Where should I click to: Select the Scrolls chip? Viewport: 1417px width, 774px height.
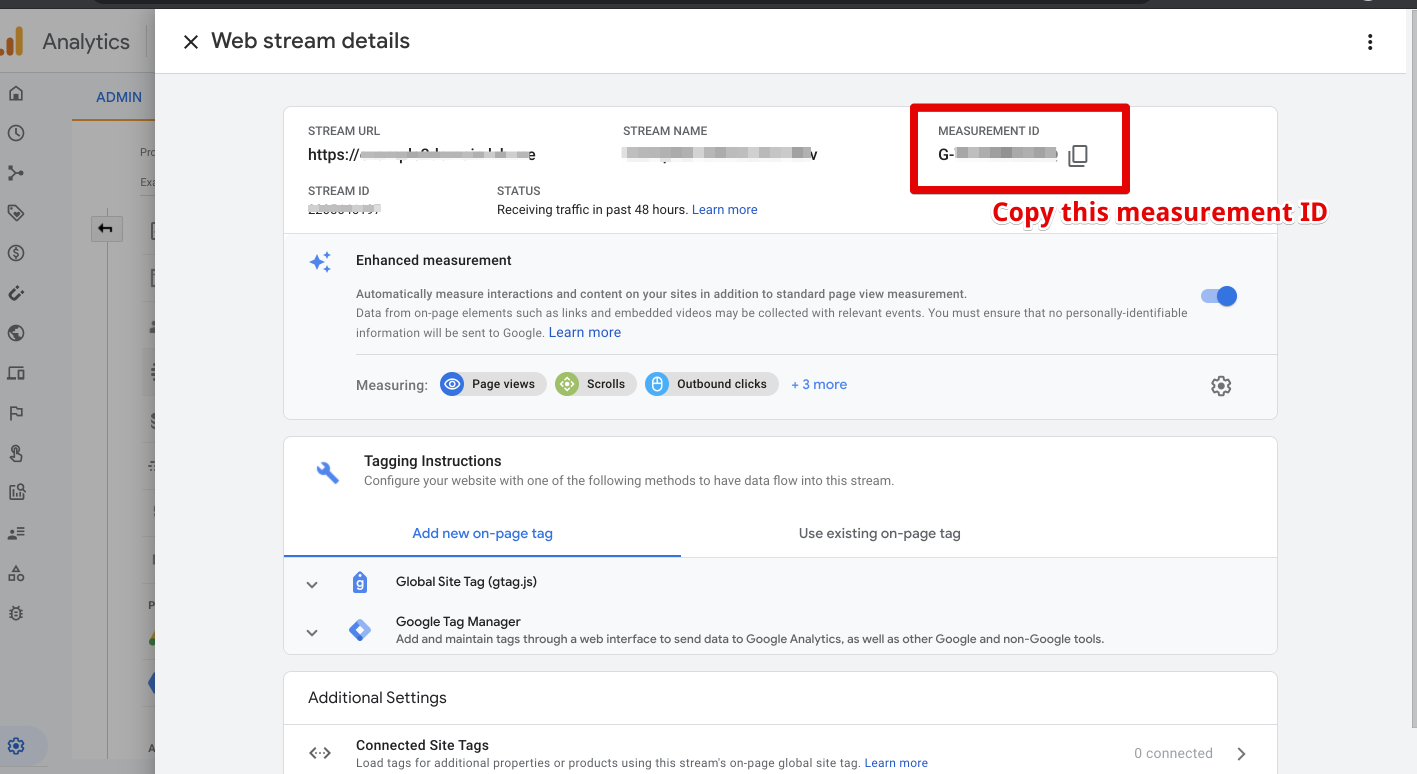595,384
